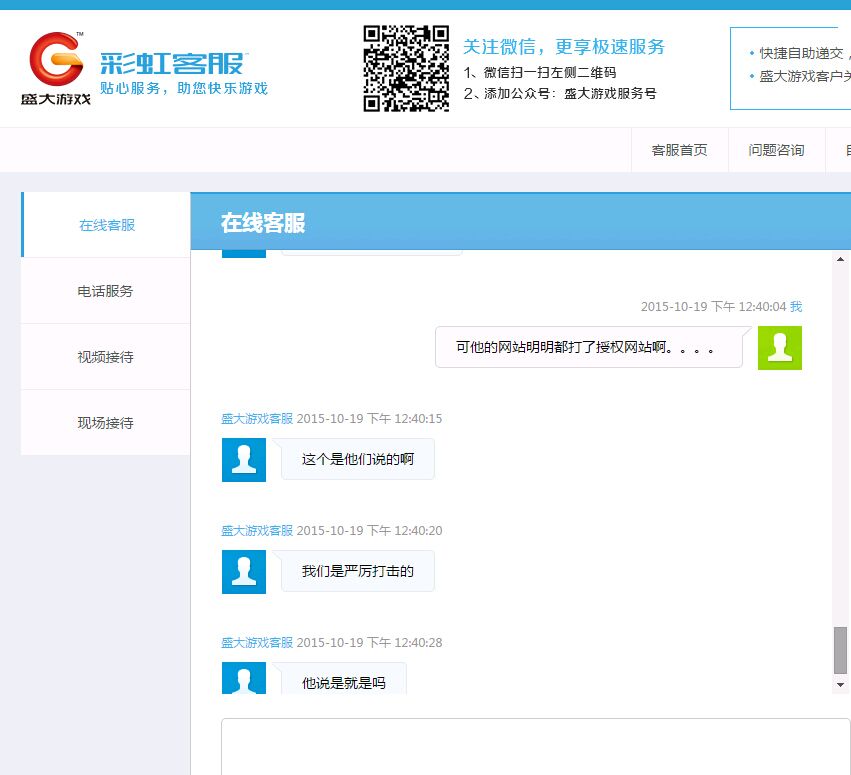Click the Shanda Games logo
Viewport: 851px width, 775px height.
click(x=56, y=68)
